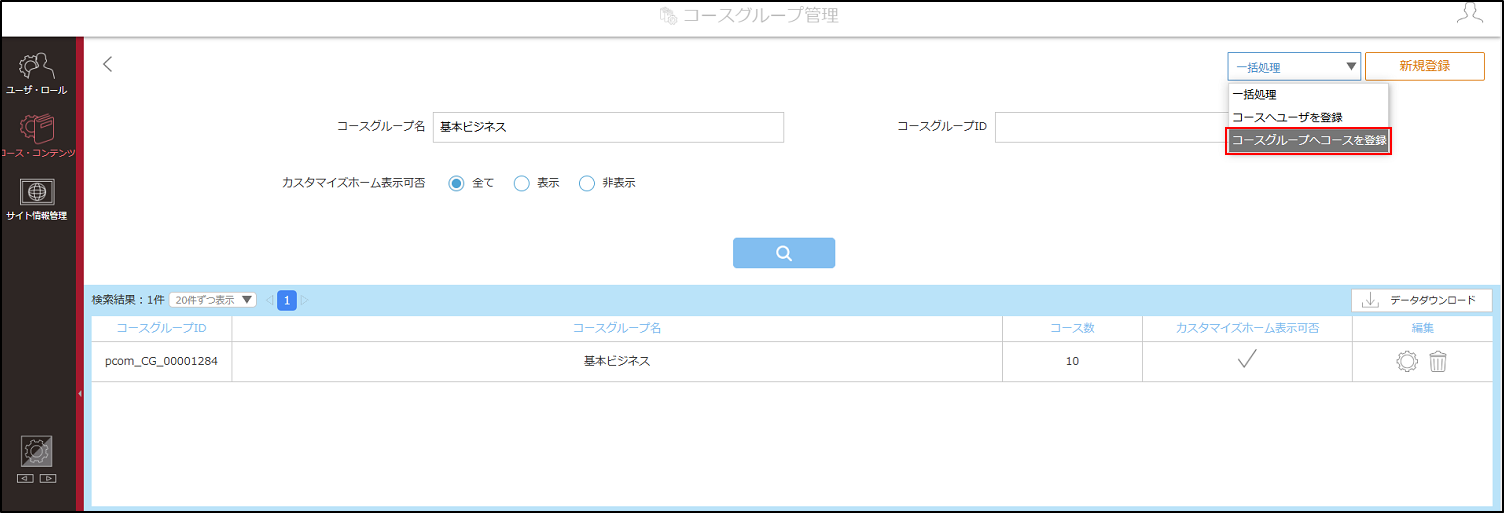Sort by コースグループID column header

pos(161,328)
